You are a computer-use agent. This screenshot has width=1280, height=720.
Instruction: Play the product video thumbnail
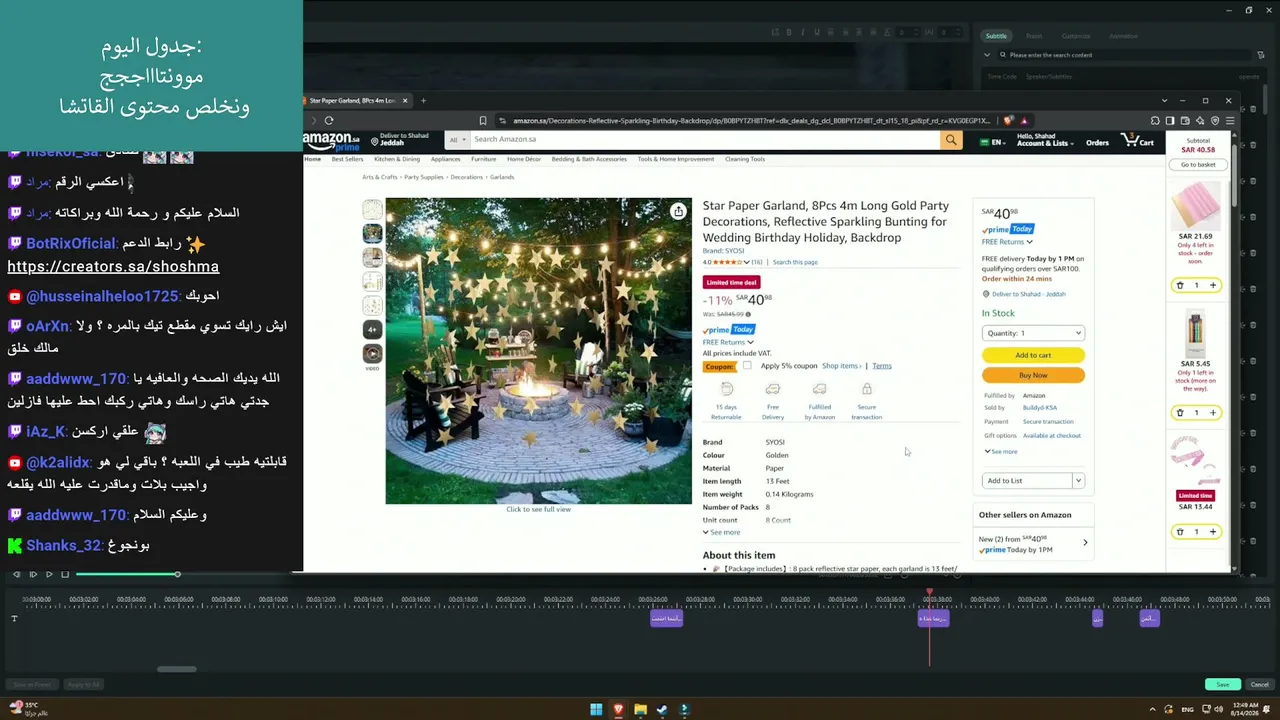coord(372,353)
